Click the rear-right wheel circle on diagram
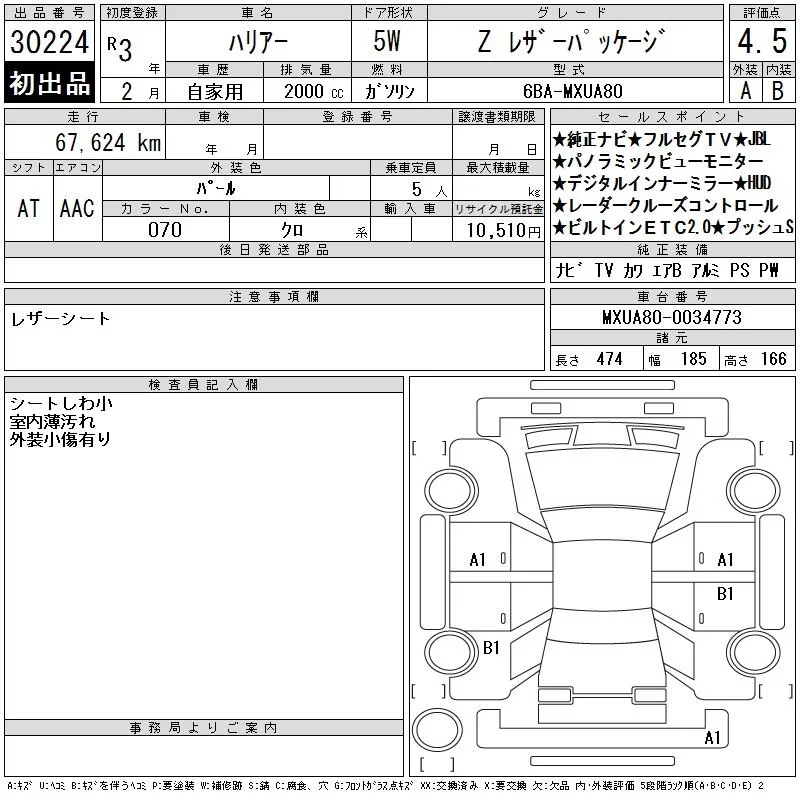Screen dimensions: 800x800 [x=754, y=653]
